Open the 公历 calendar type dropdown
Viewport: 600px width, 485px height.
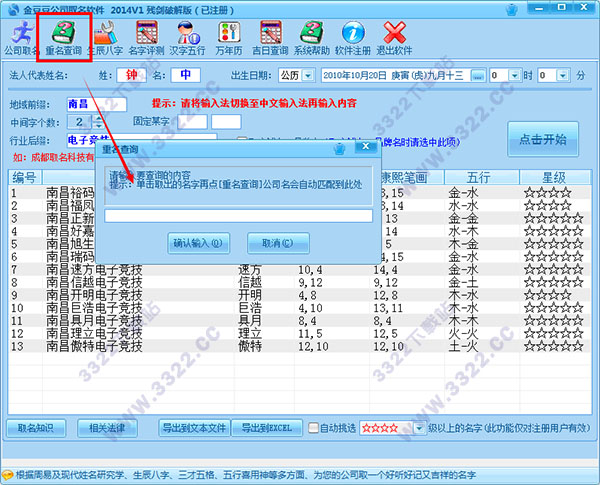308,75
